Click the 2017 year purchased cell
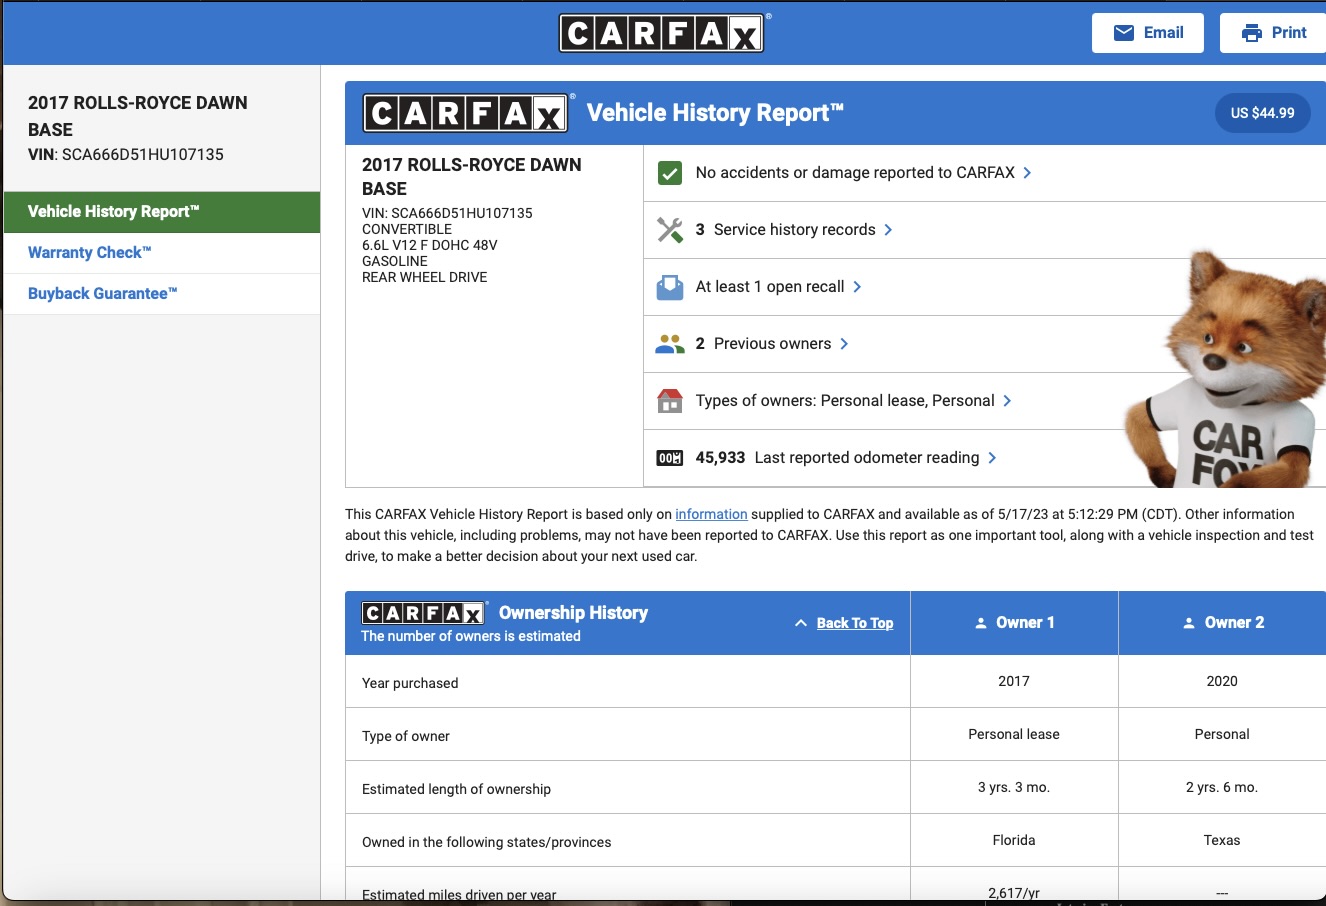The height and width of the screenshot is (906, 1326). pos(1014,681)
